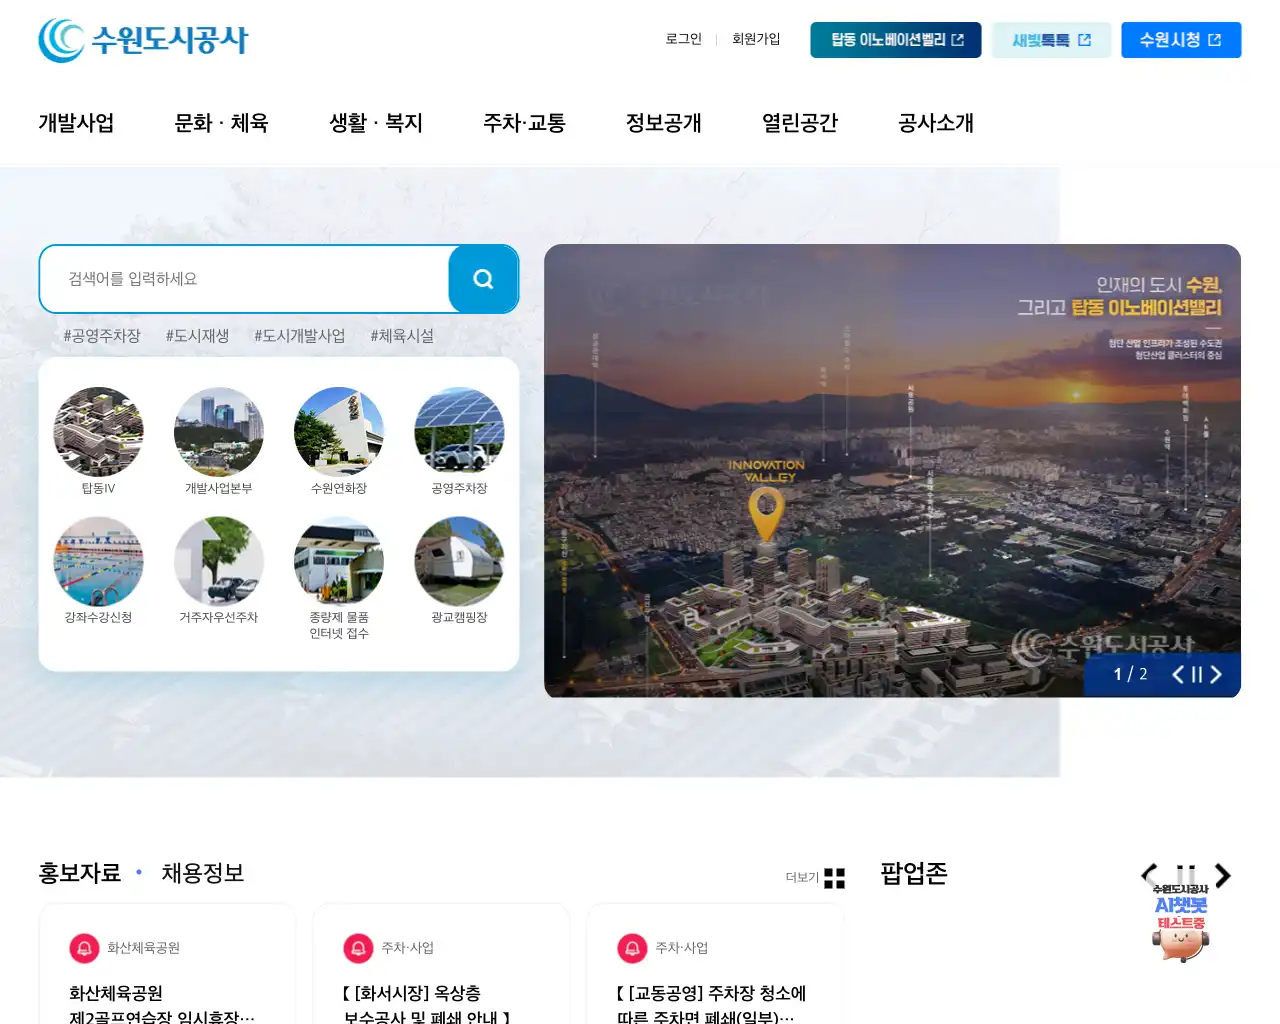This screenshot has width=1280, height=1024.
Task: Open the 강좌수강신청 swimming pool icon
Action: coord(98,561)
